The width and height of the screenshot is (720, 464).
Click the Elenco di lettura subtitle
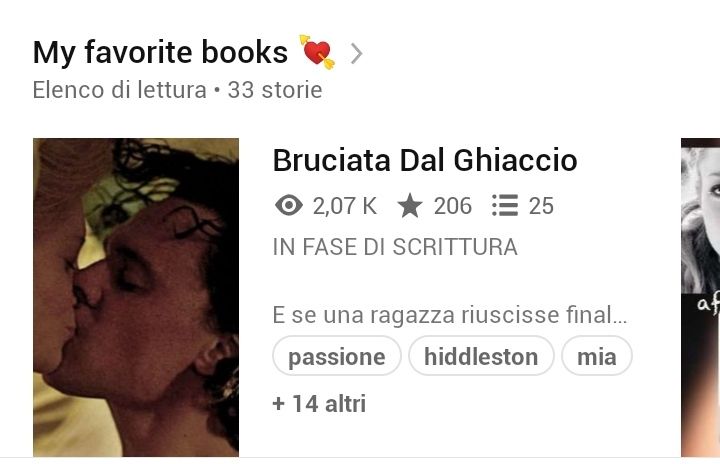click(x=119, y=90)
